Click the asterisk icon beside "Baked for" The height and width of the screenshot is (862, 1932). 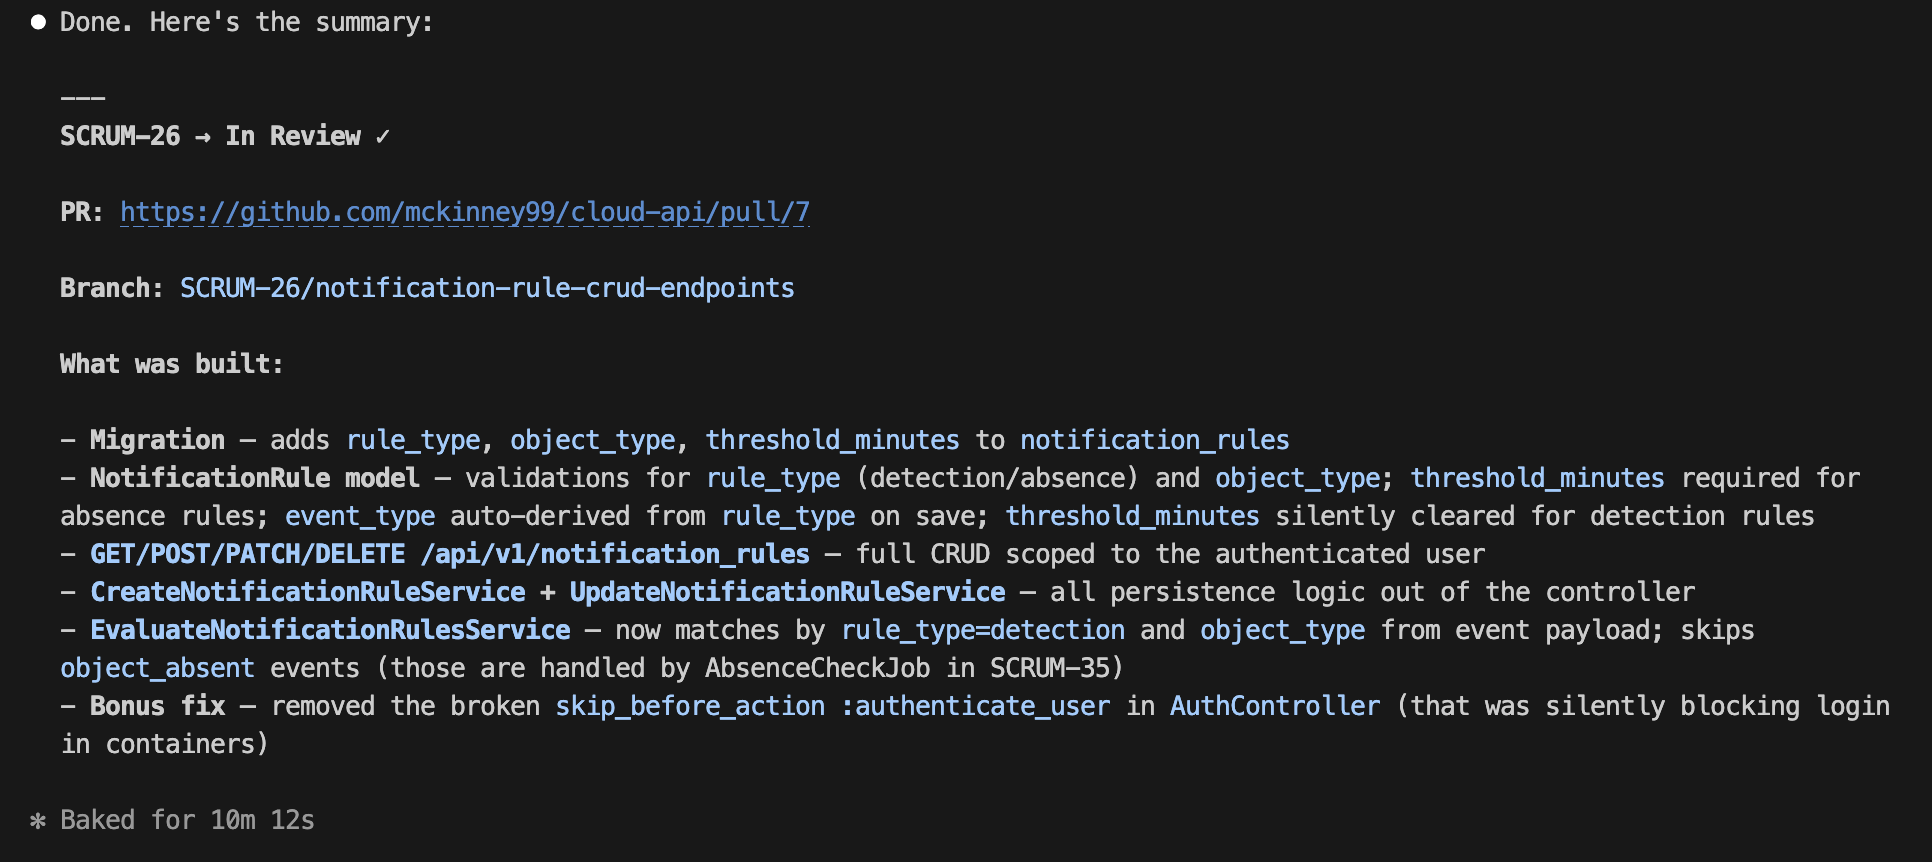[38, 821]
